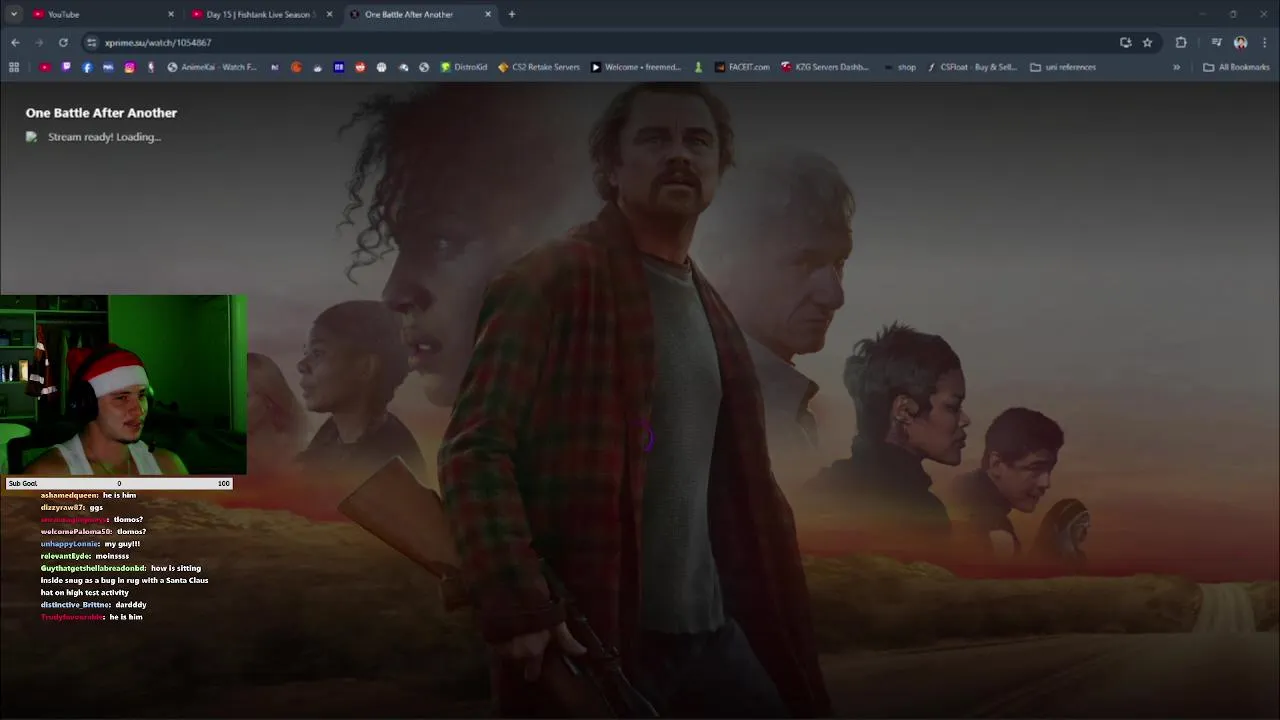This screenshot has width=1280, height=720.
Task: Reload the current page
Action: (x=63, y=42)
